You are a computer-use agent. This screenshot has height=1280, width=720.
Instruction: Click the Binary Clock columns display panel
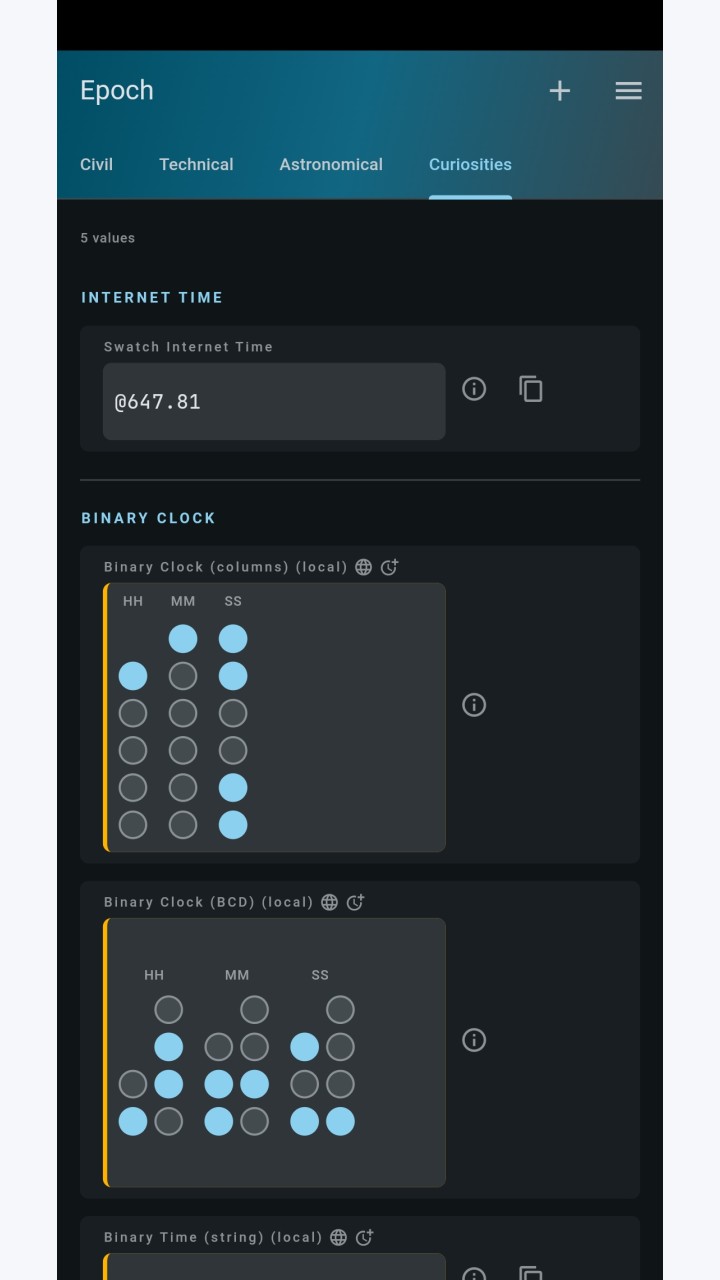click(274, 718)
